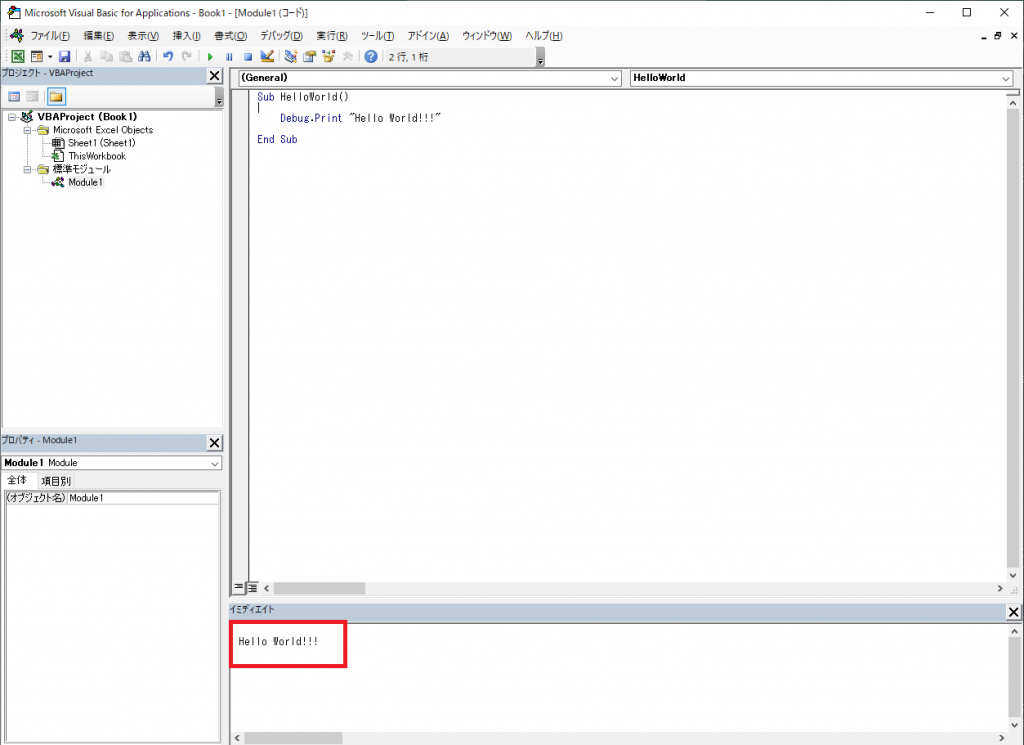Open the デバッグ(D) menu
Screen dimensions: 1024x745
[x=281, y=36]
